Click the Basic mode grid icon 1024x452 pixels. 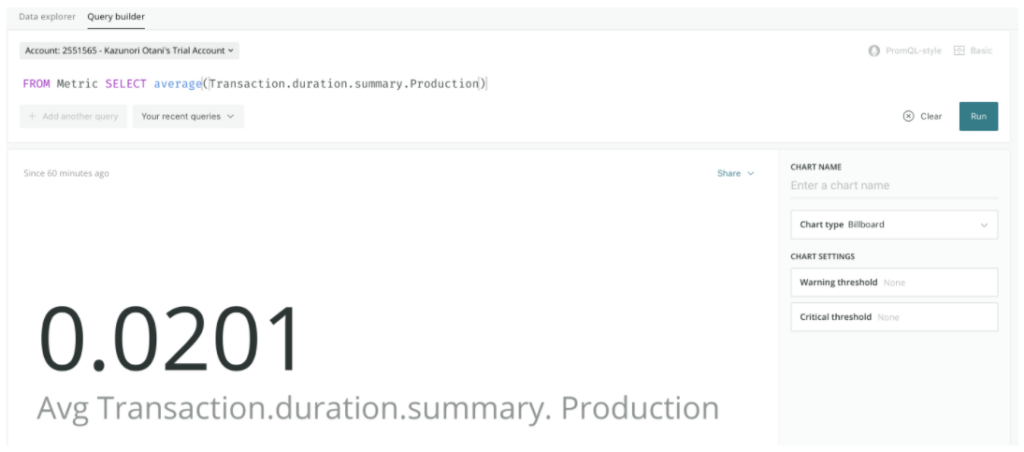[x=959, y=51]
